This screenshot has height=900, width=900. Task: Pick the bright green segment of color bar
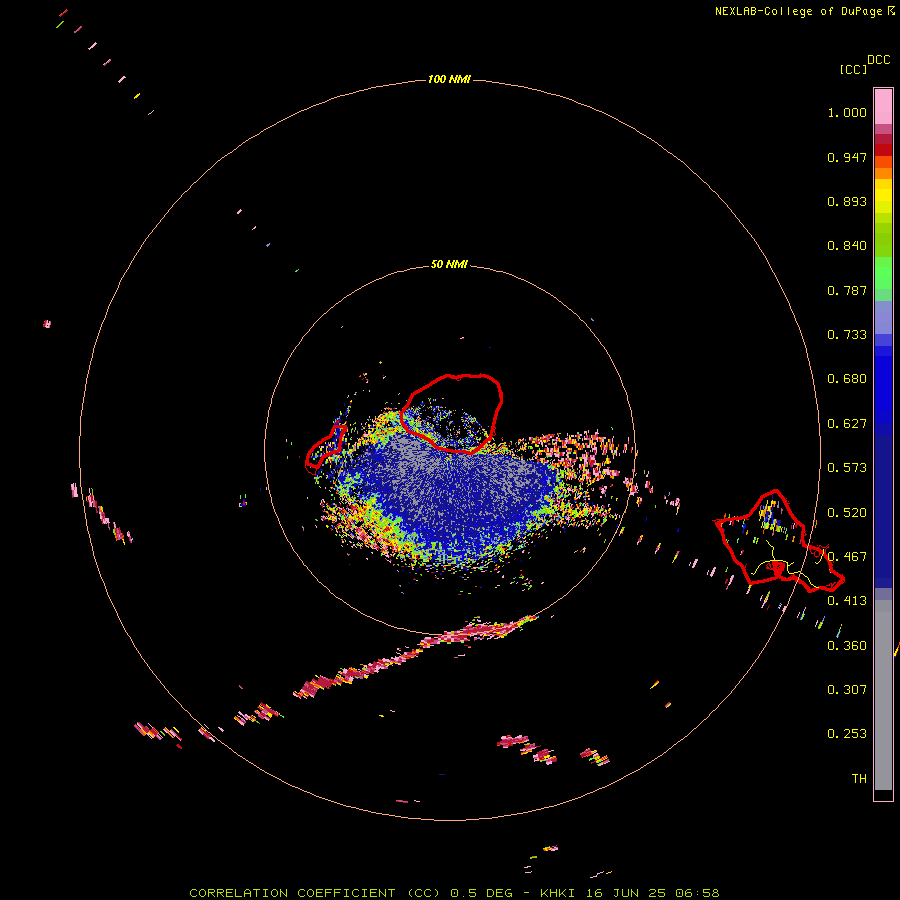(883, 273)
